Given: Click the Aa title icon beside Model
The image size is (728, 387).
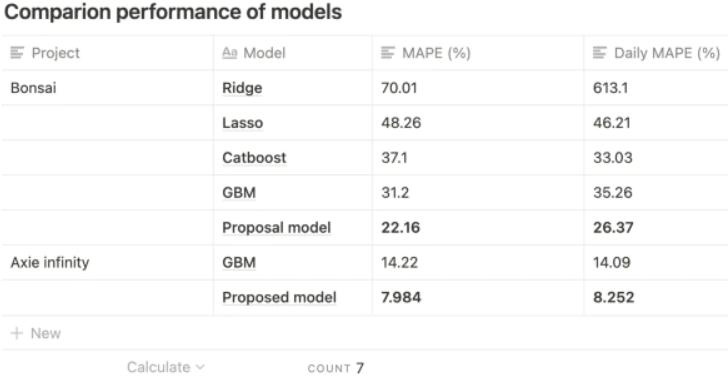Looking at the screenshot, I should pyautogui.click(x=229, y=53).
